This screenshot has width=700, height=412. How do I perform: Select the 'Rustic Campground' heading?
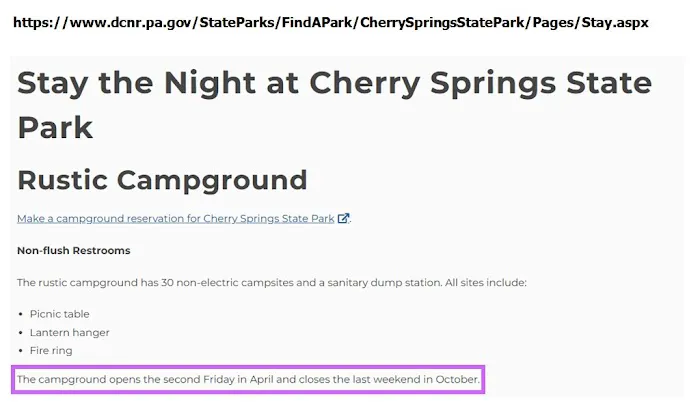[x=162, y=180]
